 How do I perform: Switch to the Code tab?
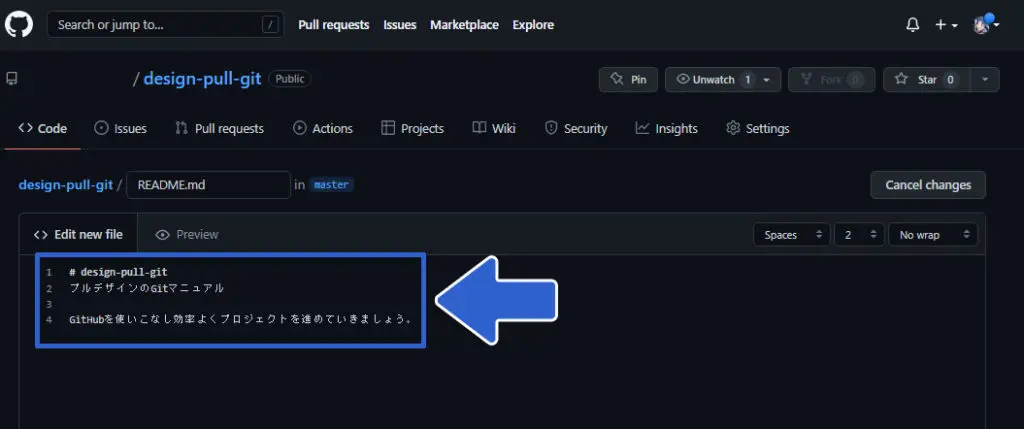click(x=42, y=129)
